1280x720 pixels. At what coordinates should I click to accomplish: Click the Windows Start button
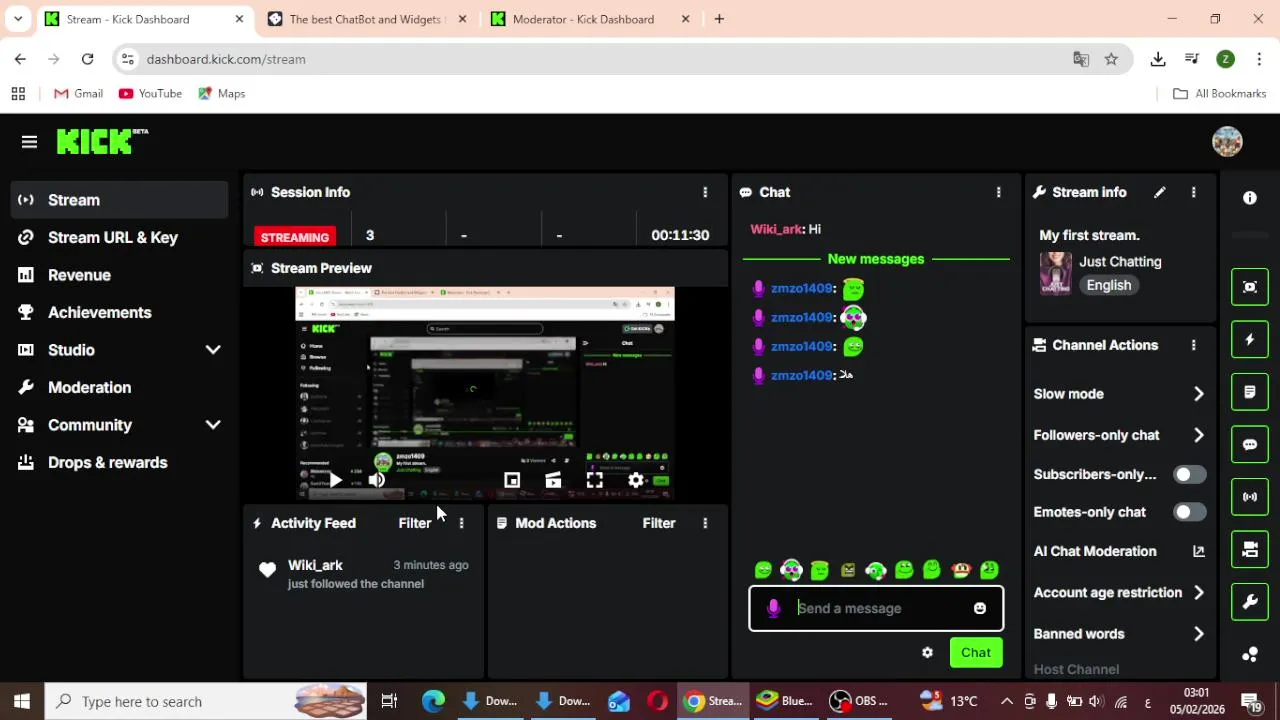pos(22,701)
